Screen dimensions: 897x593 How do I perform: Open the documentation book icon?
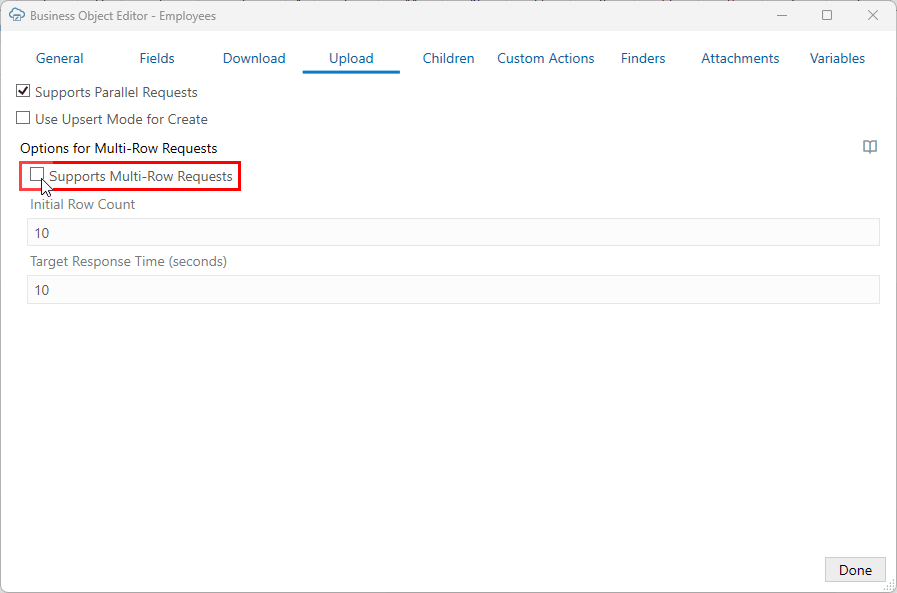click(869, 147)
